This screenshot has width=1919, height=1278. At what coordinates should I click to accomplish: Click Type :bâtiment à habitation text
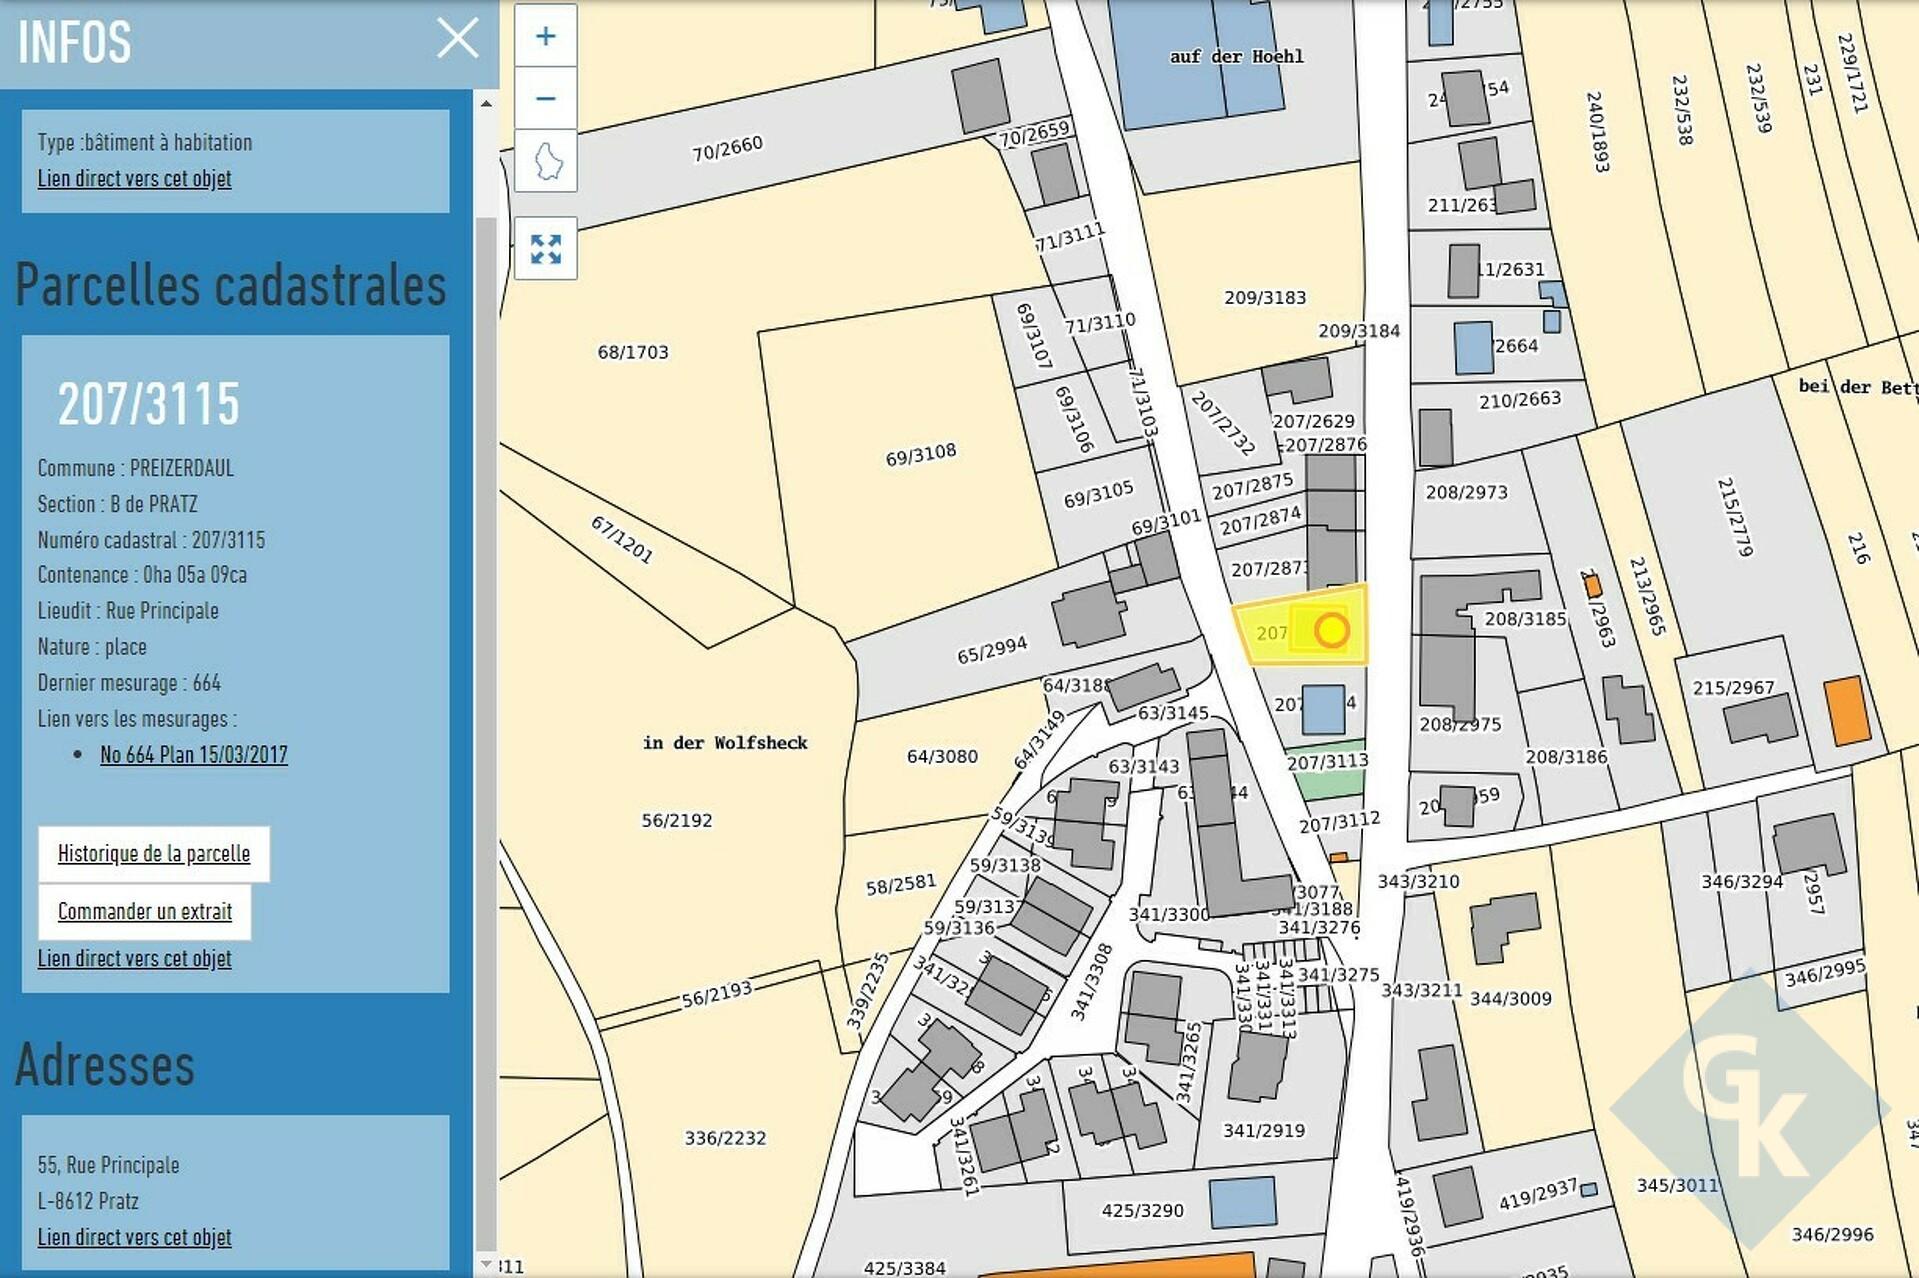[x=145, y=142]
